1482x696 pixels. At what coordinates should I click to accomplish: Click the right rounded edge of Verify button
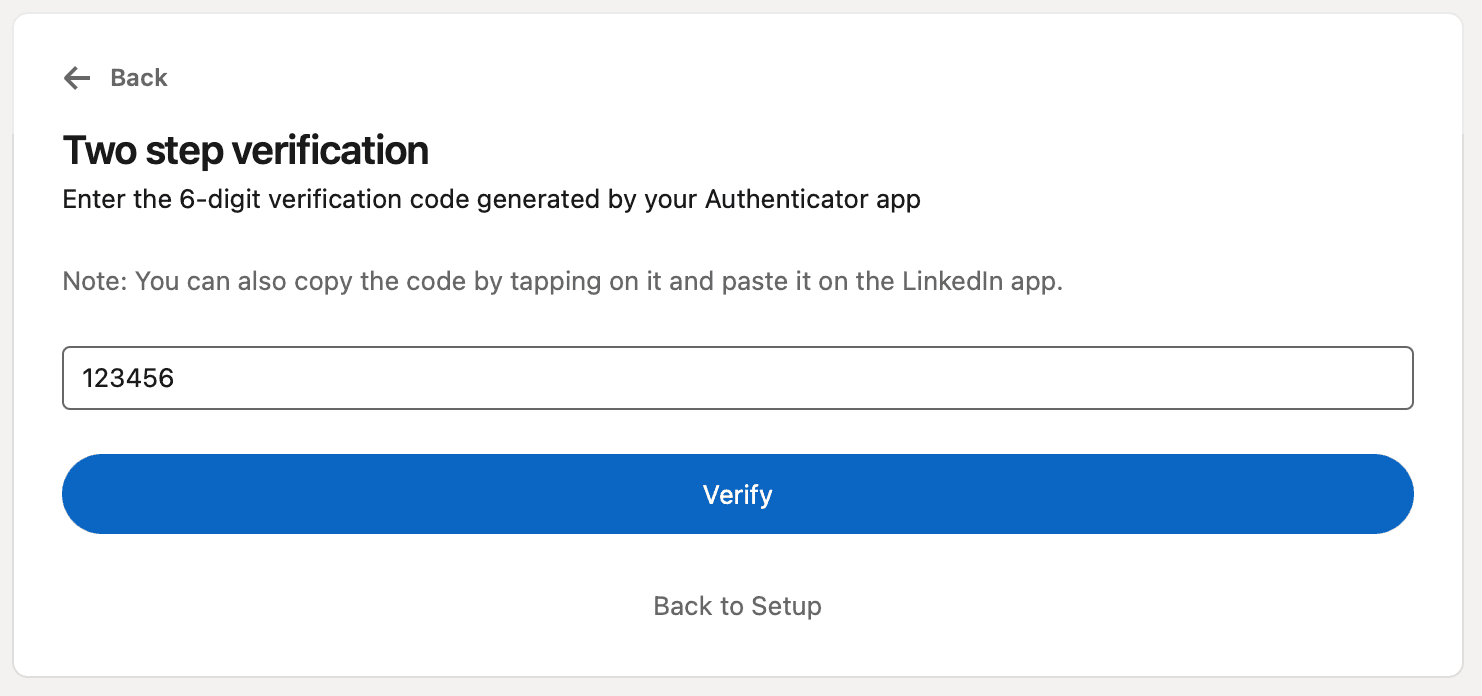pos(1391,494)
